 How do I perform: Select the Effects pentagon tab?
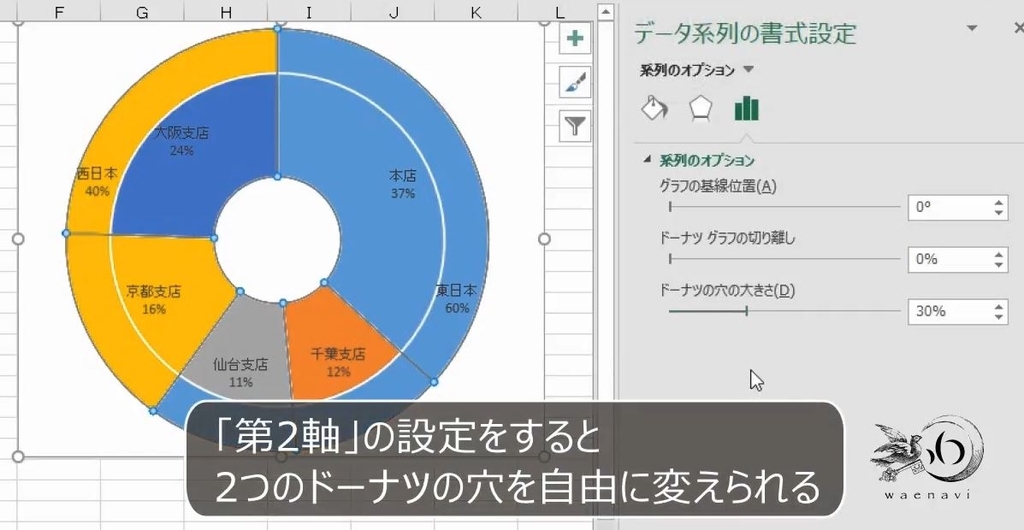point(700,108)
